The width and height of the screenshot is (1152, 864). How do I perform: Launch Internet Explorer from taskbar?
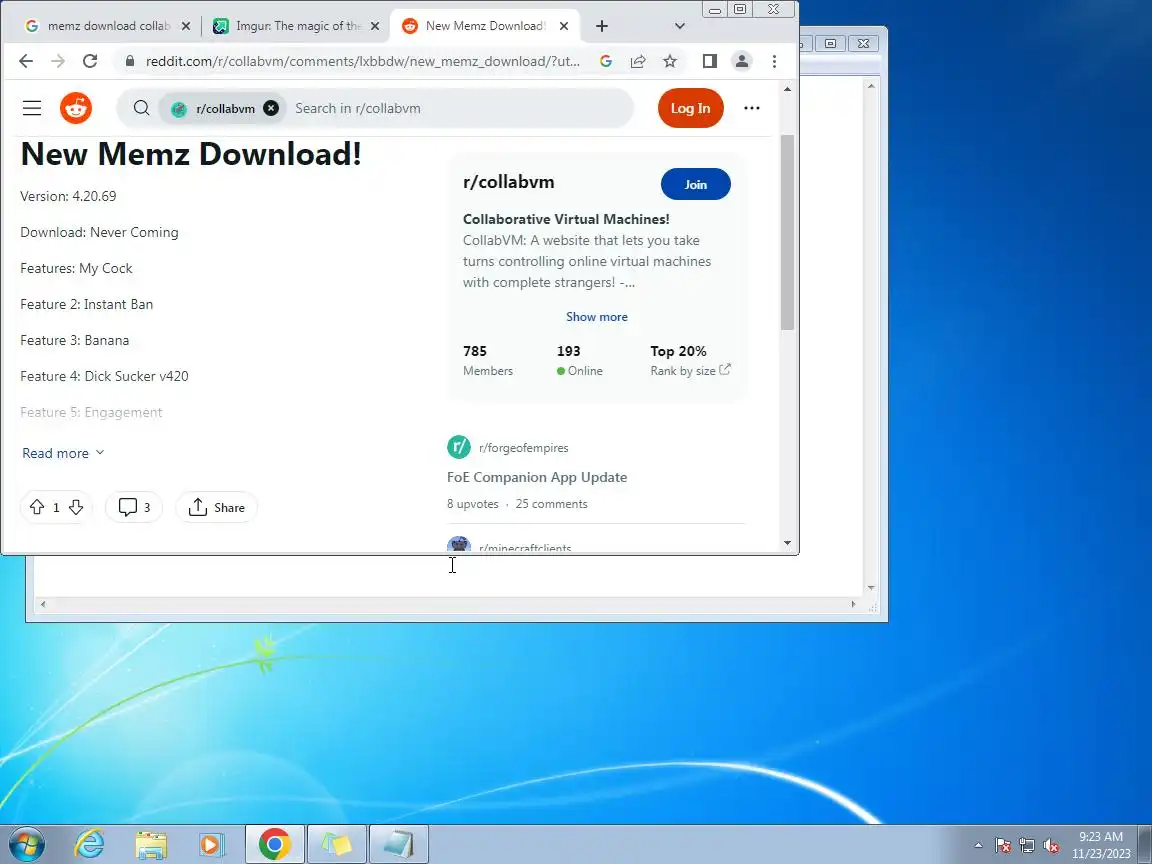pos(90,845)
